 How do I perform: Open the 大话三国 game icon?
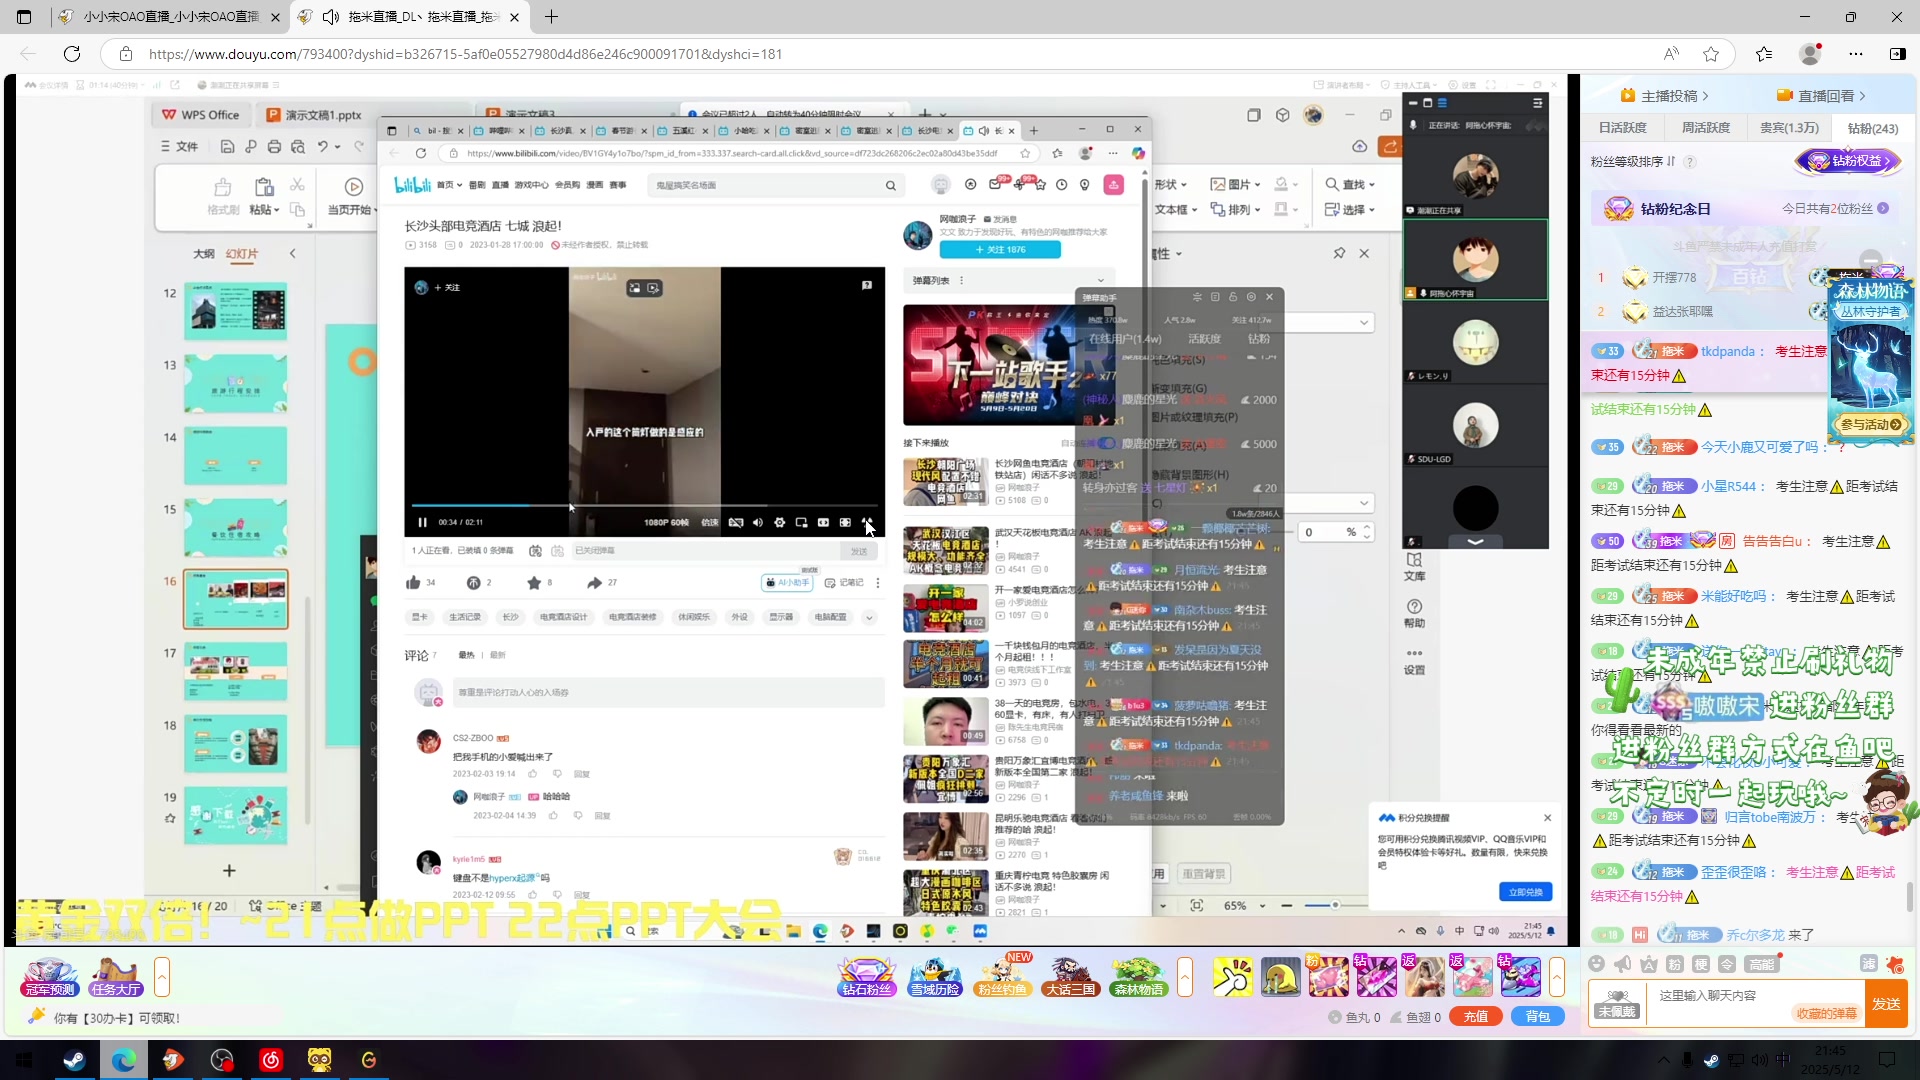(x=1070, y=977)
